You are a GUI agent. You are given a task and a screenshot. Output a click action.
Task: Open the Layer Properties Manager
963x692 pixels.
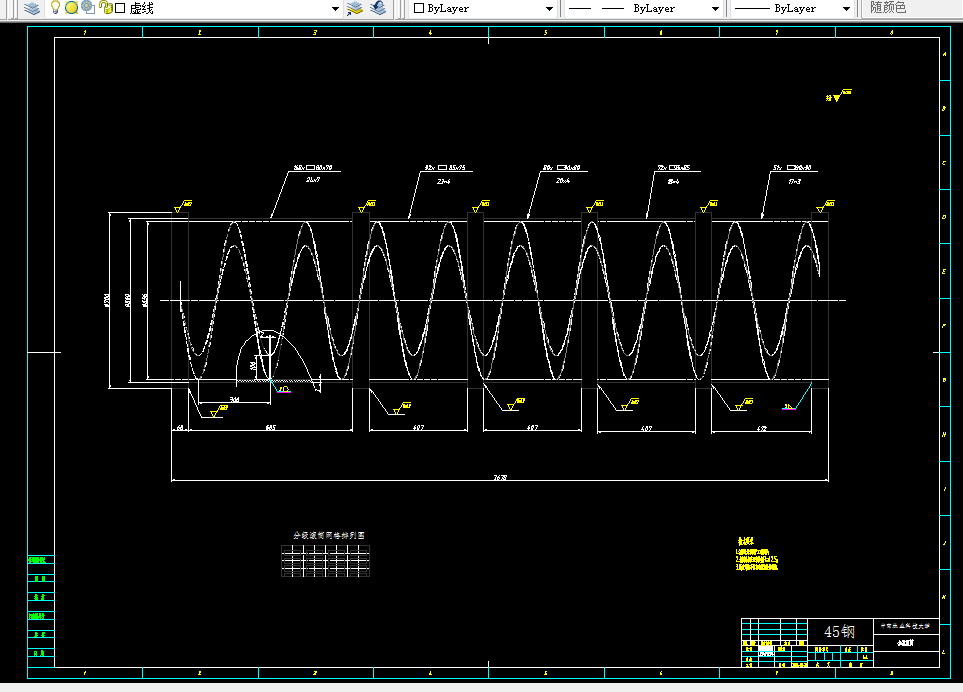[31, 8]
